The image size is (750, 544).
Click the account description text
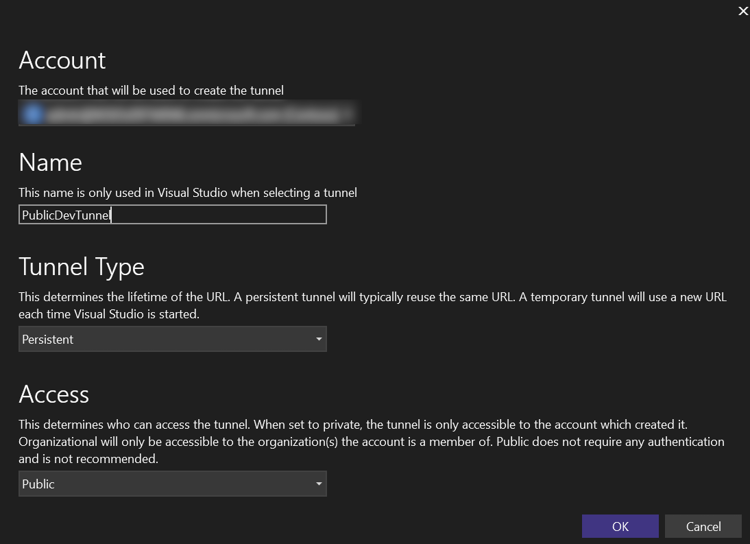(x=151, y=90)
